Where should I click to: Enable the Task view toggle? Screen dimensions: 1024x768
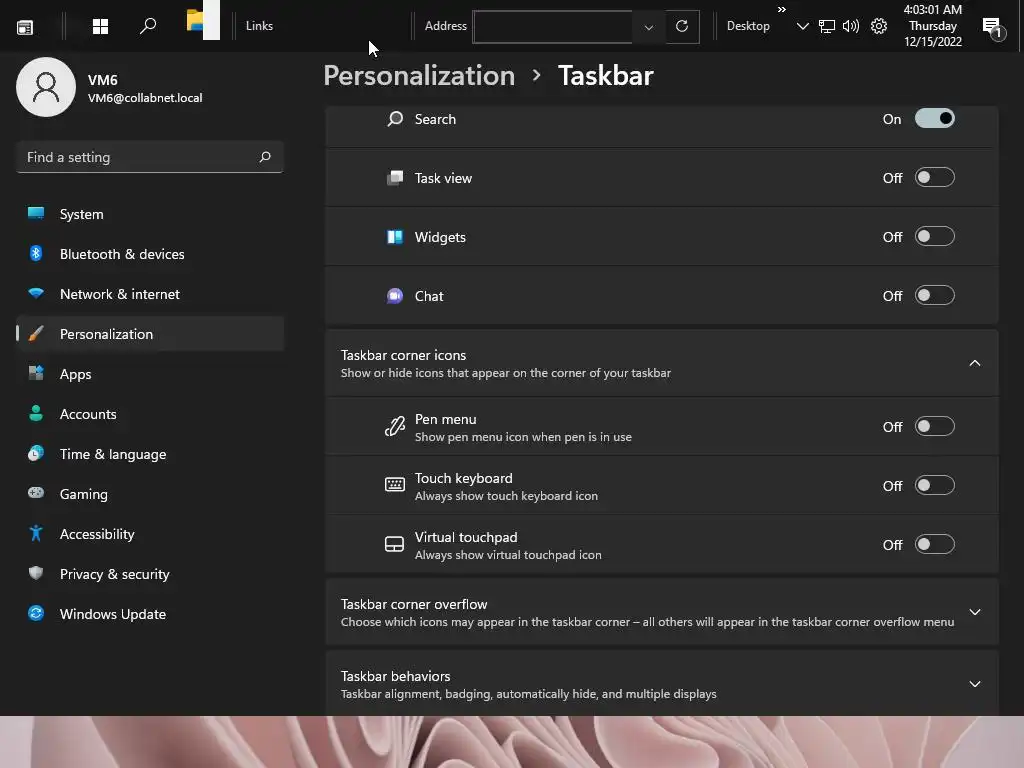click(935, 177)
